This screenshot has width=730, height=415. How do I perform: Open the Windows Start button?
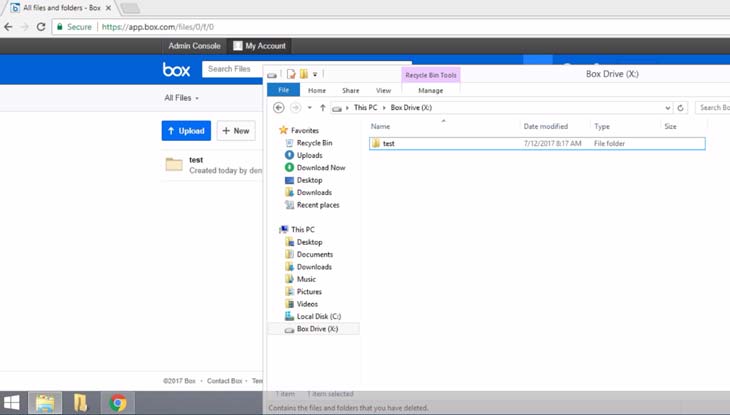point(12,403)
